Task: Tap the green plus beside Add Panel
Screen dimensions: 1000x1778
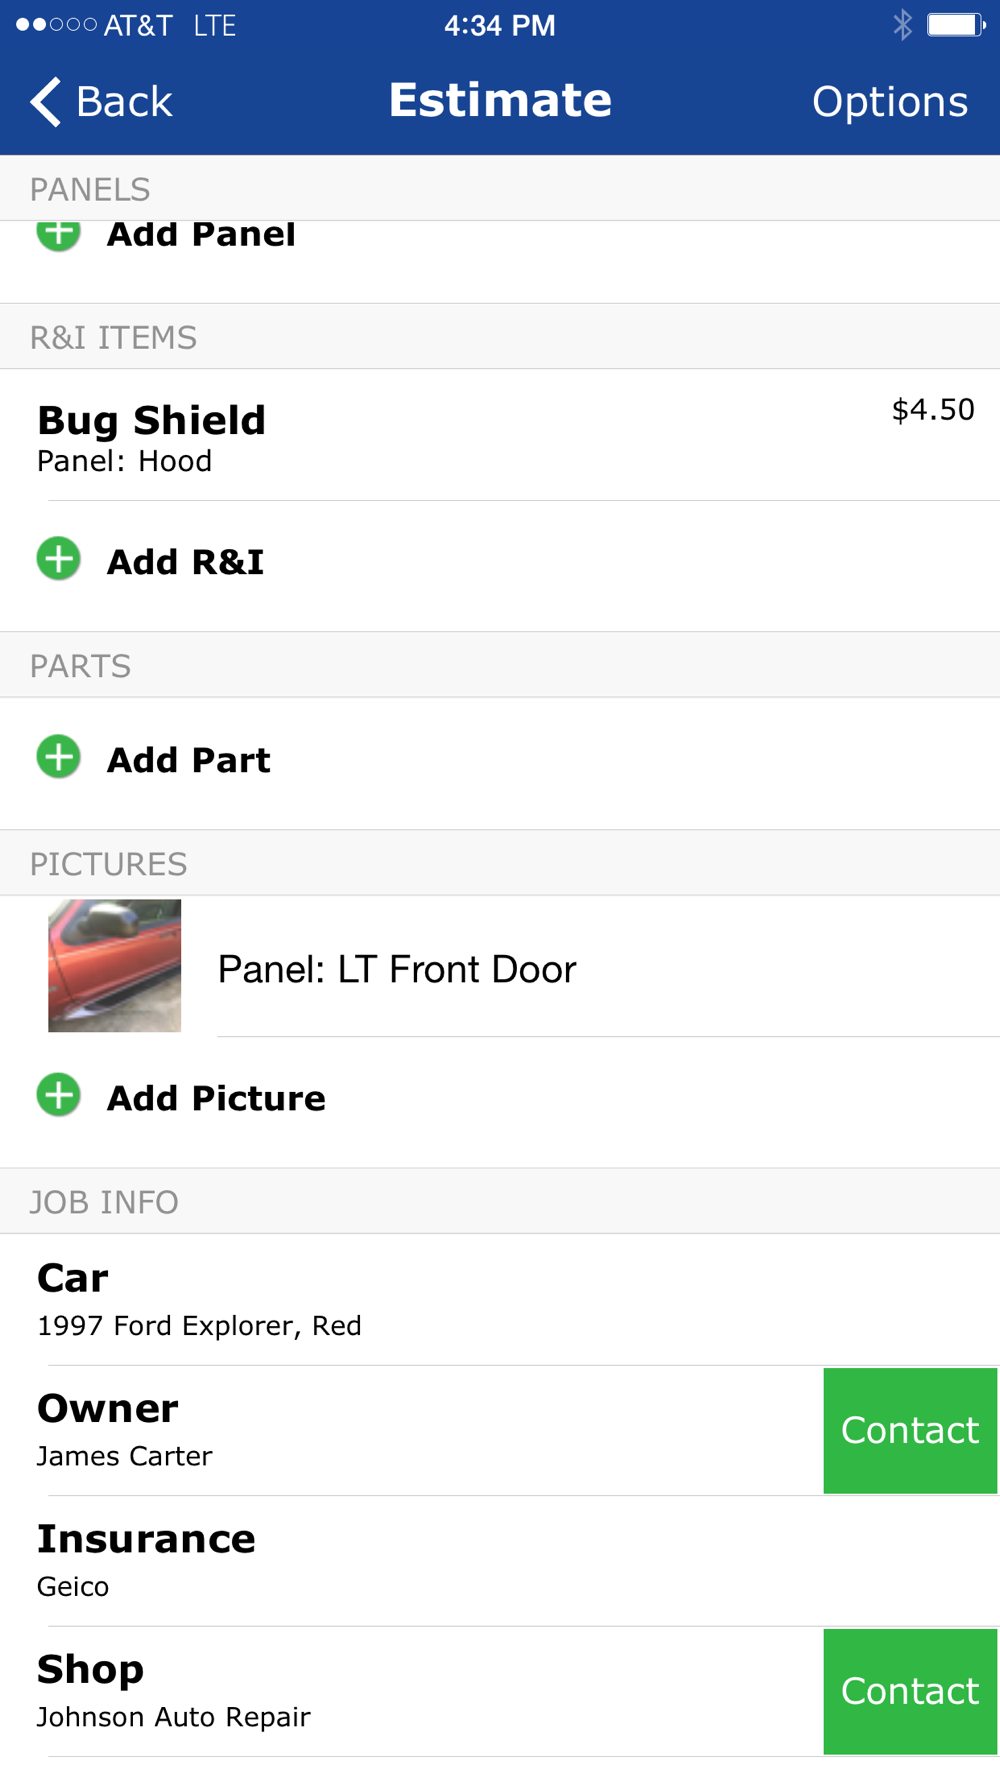Action: pos(59,234)
